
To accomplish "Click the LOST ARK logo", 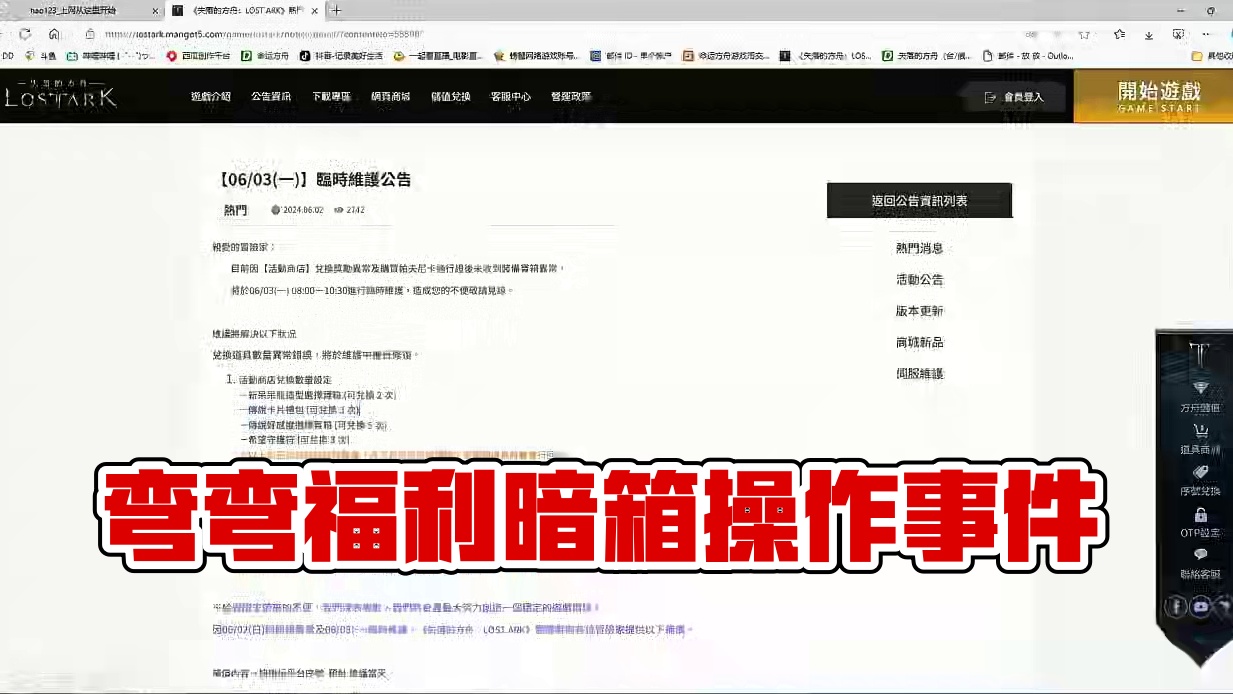I will pyautogui.click(x=62, y=97).
